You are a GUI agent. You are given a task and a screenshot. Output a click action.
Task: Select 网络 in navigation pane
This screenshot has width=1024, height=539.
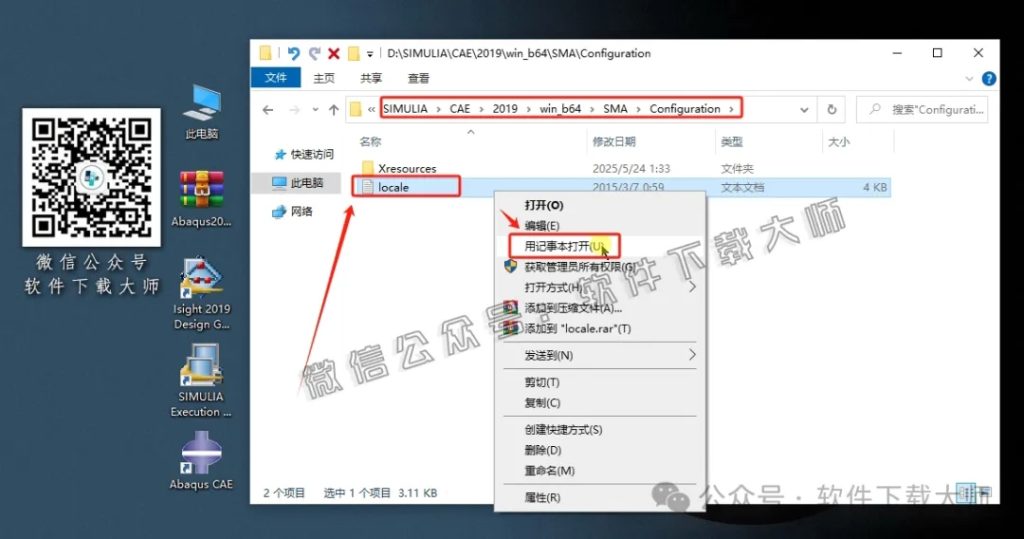(x=293, y=212)
